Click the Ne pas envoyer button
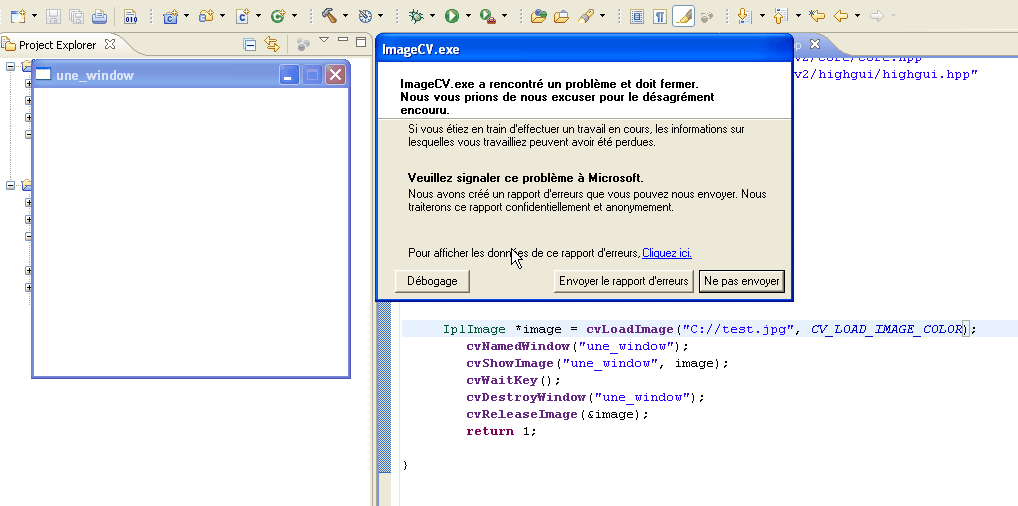Screen dimensions: 1018x506 (742, 281)
